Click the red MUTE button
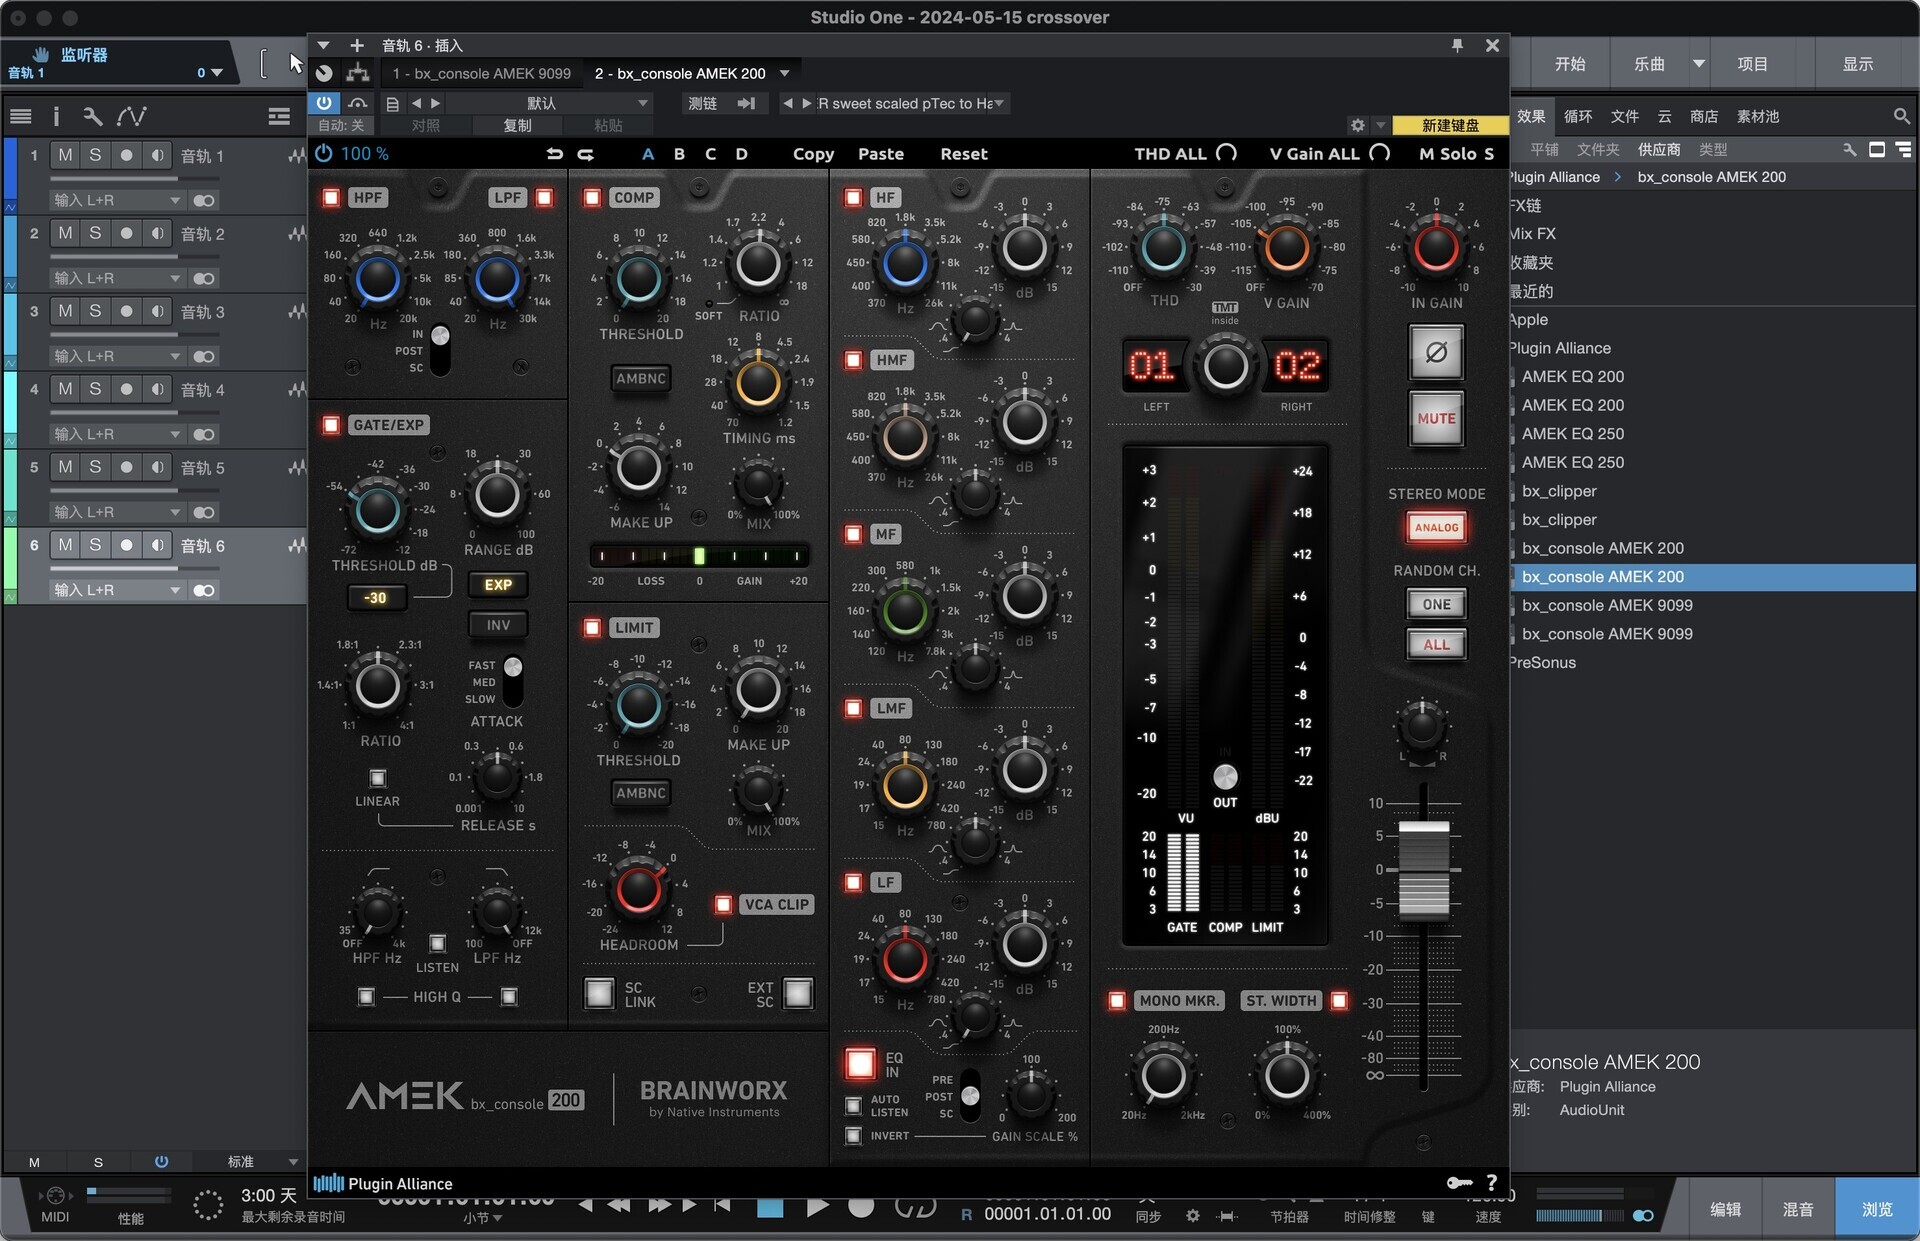This screenshot has width=1920, height=1241. point(1436,418)
